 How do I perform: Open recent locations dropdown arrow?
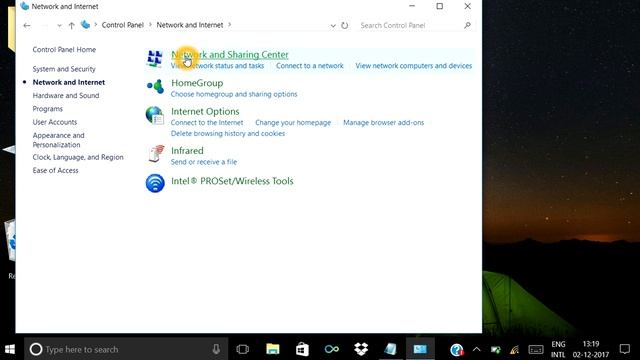click(59, 25)
